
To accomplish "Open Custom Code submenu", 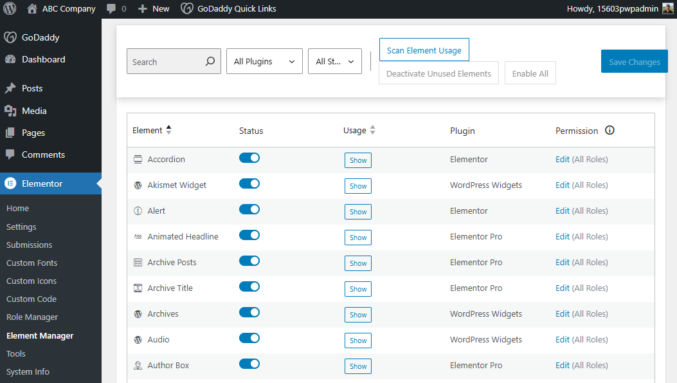I will [x=31, y=299].
